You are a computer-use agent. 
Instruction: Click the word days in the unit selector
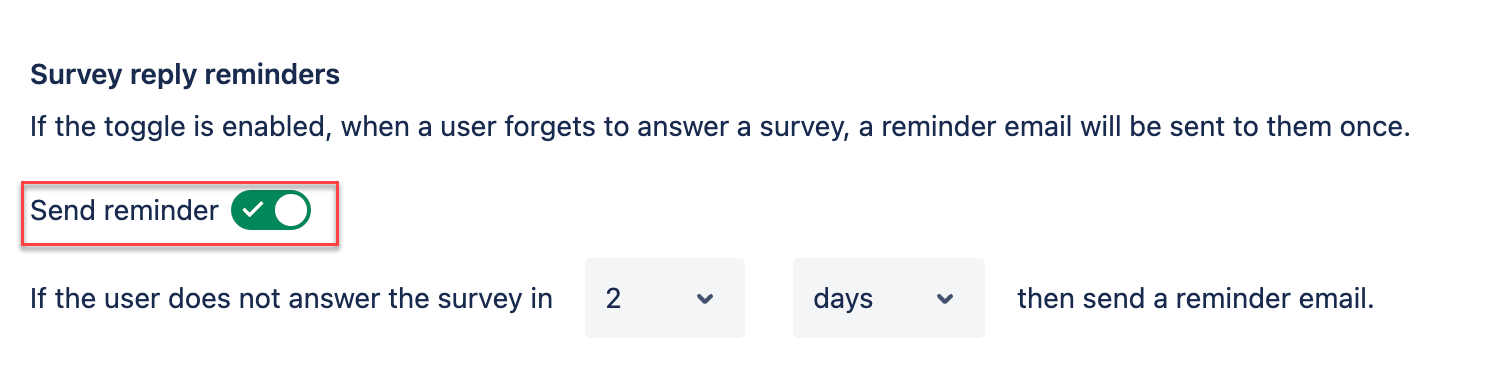[x=843, y=299]
